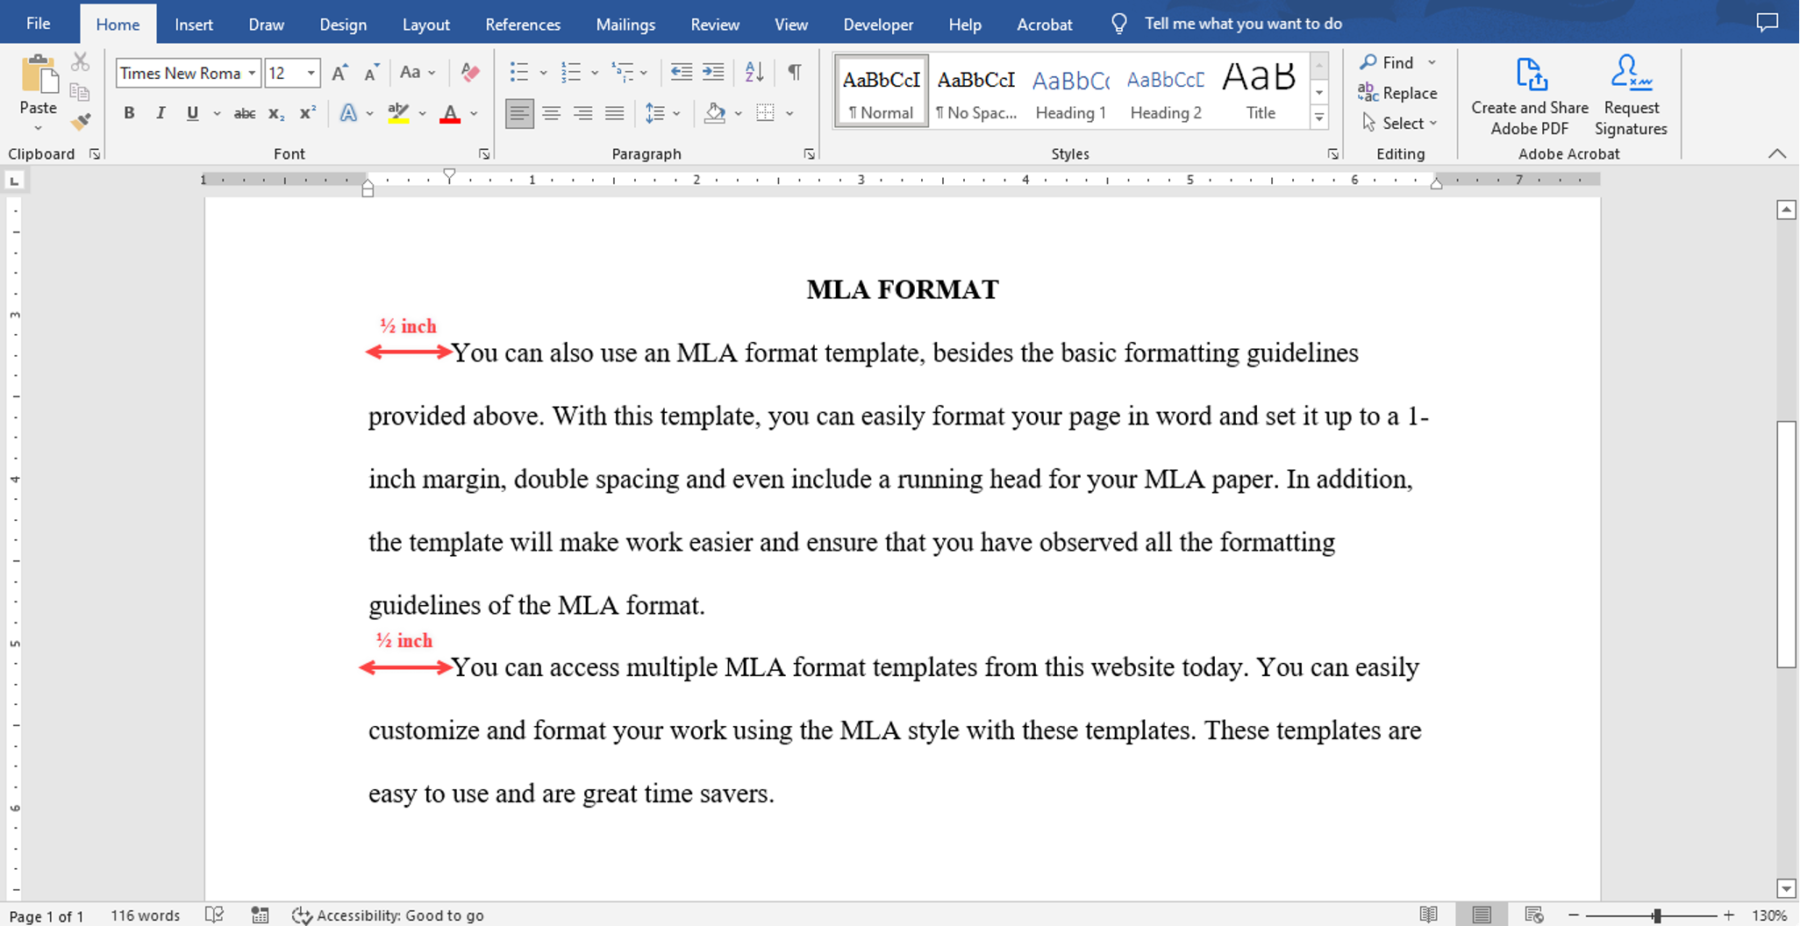
Task: Apply Strikethrough formatting to text
Action: click(x=244, y=114)
